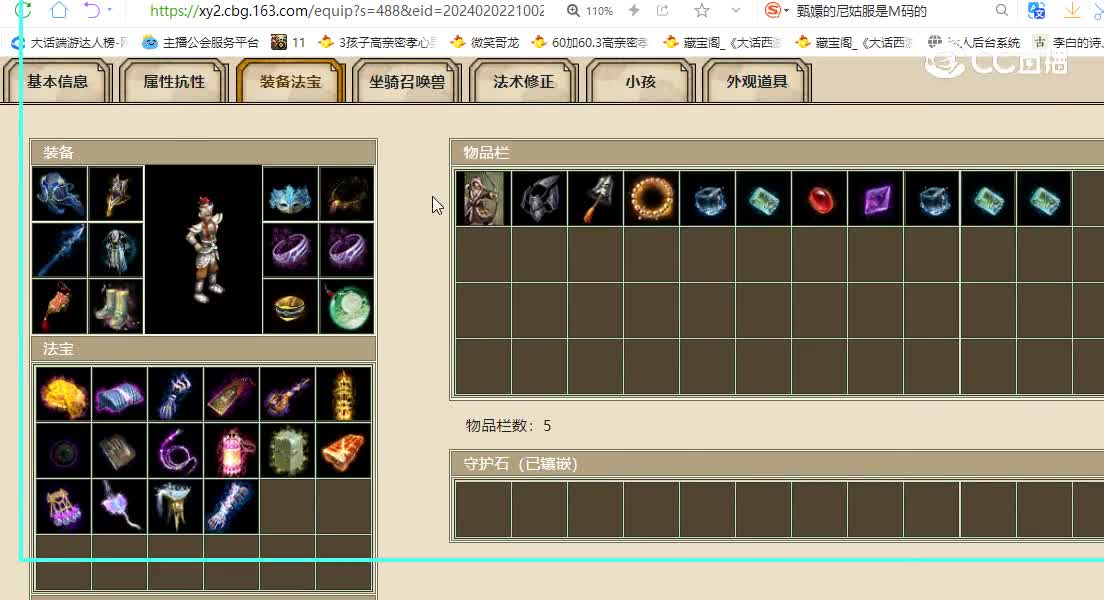
Task: Click the 110% zoom indicator
Action: coord(590,11)
